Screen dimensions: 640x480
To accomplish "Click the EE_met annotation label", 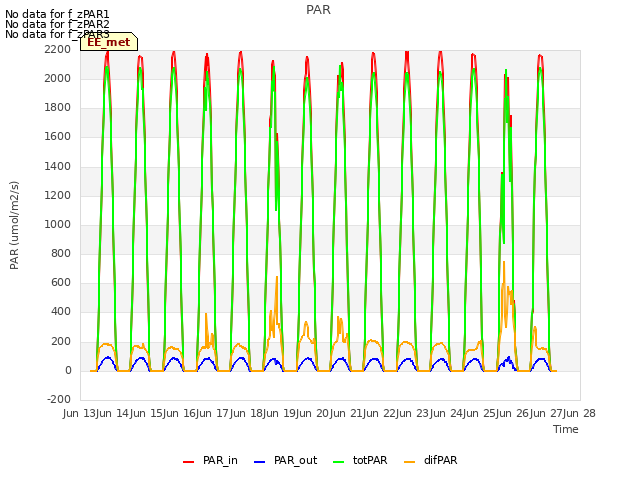I will tap(109, 42).
